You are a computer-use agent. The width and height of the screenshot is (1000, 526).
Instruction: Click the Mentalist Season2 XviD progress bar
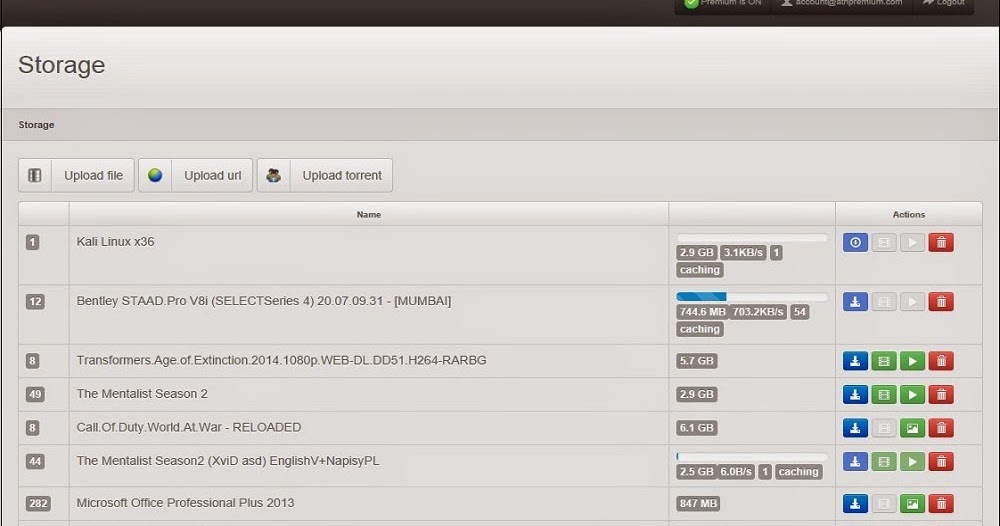pyautogui.click(x=752, y=457)
